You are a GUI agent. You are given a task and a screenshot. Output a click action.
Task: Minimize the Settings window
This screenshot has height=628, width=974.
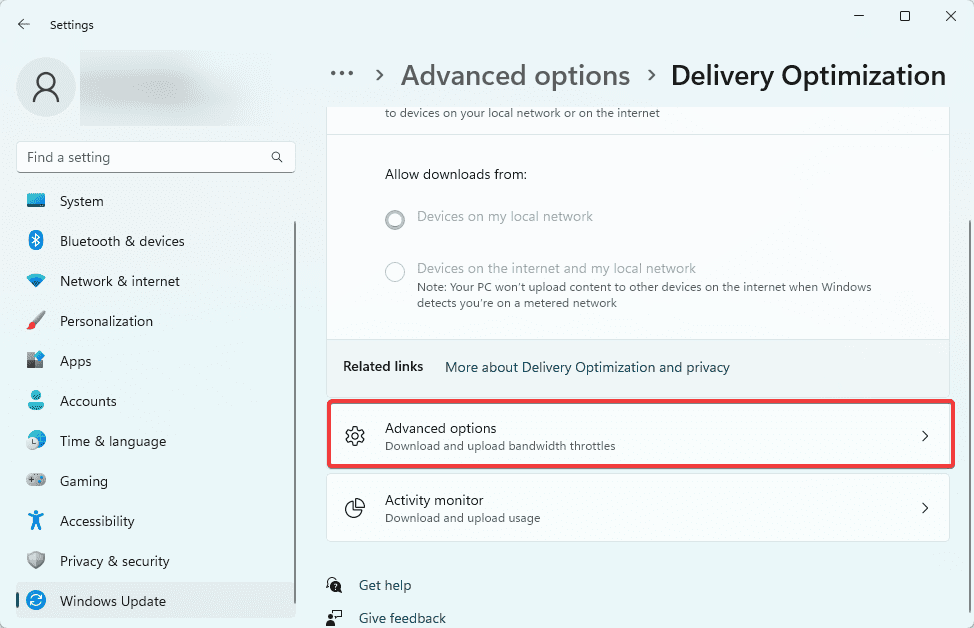859,16
